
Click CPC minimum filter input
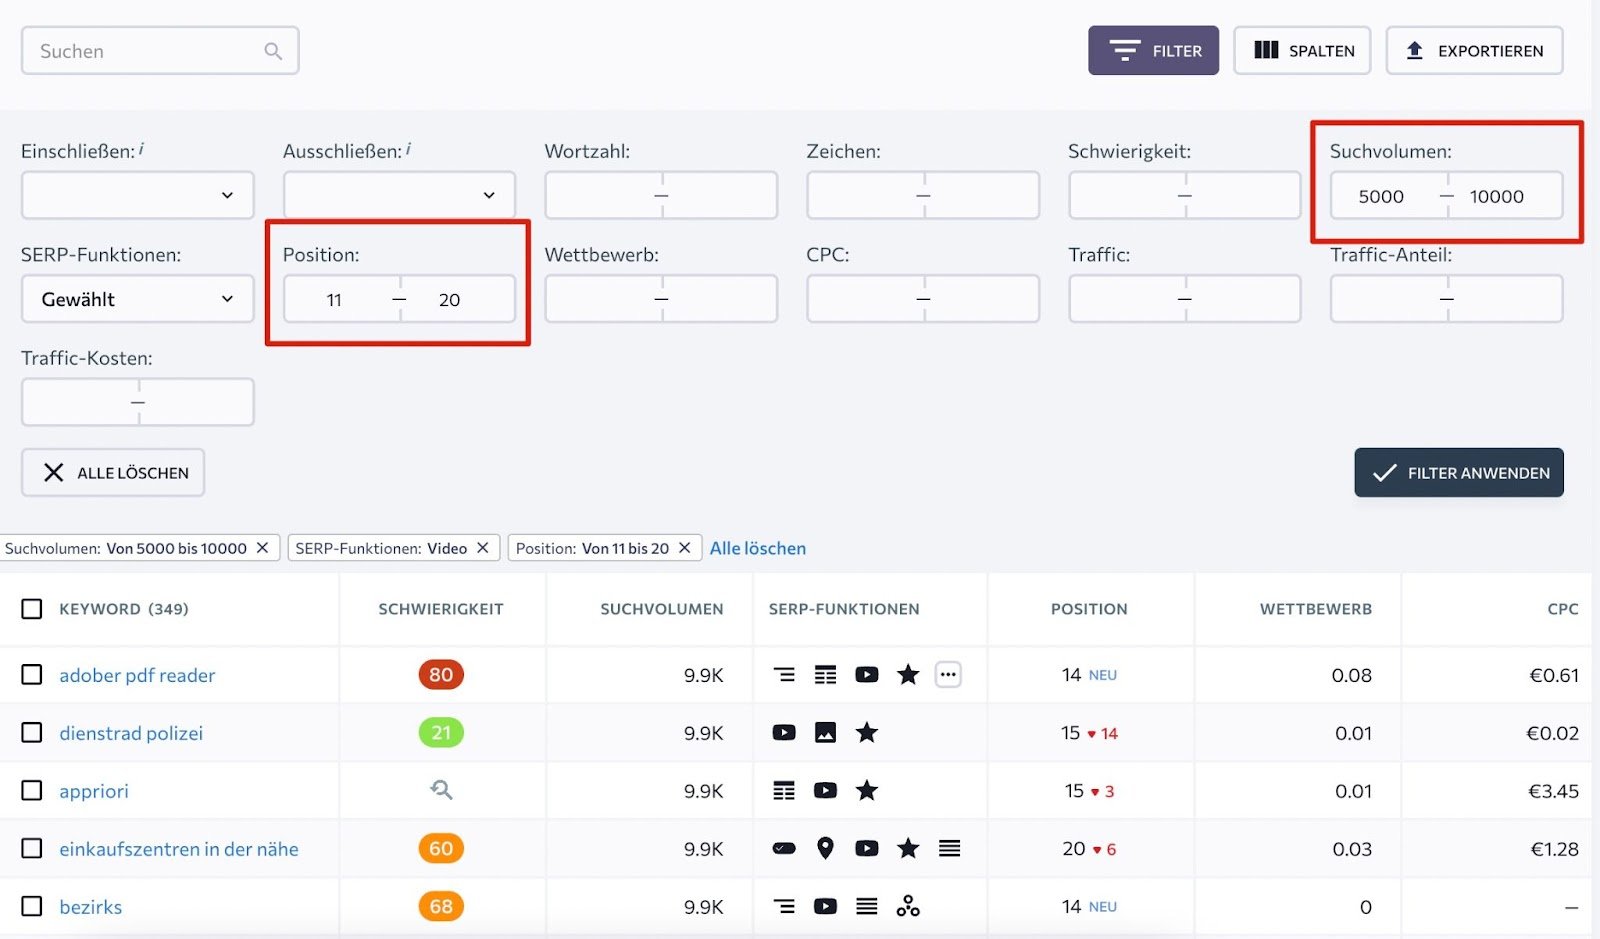(x=865, y=299)
